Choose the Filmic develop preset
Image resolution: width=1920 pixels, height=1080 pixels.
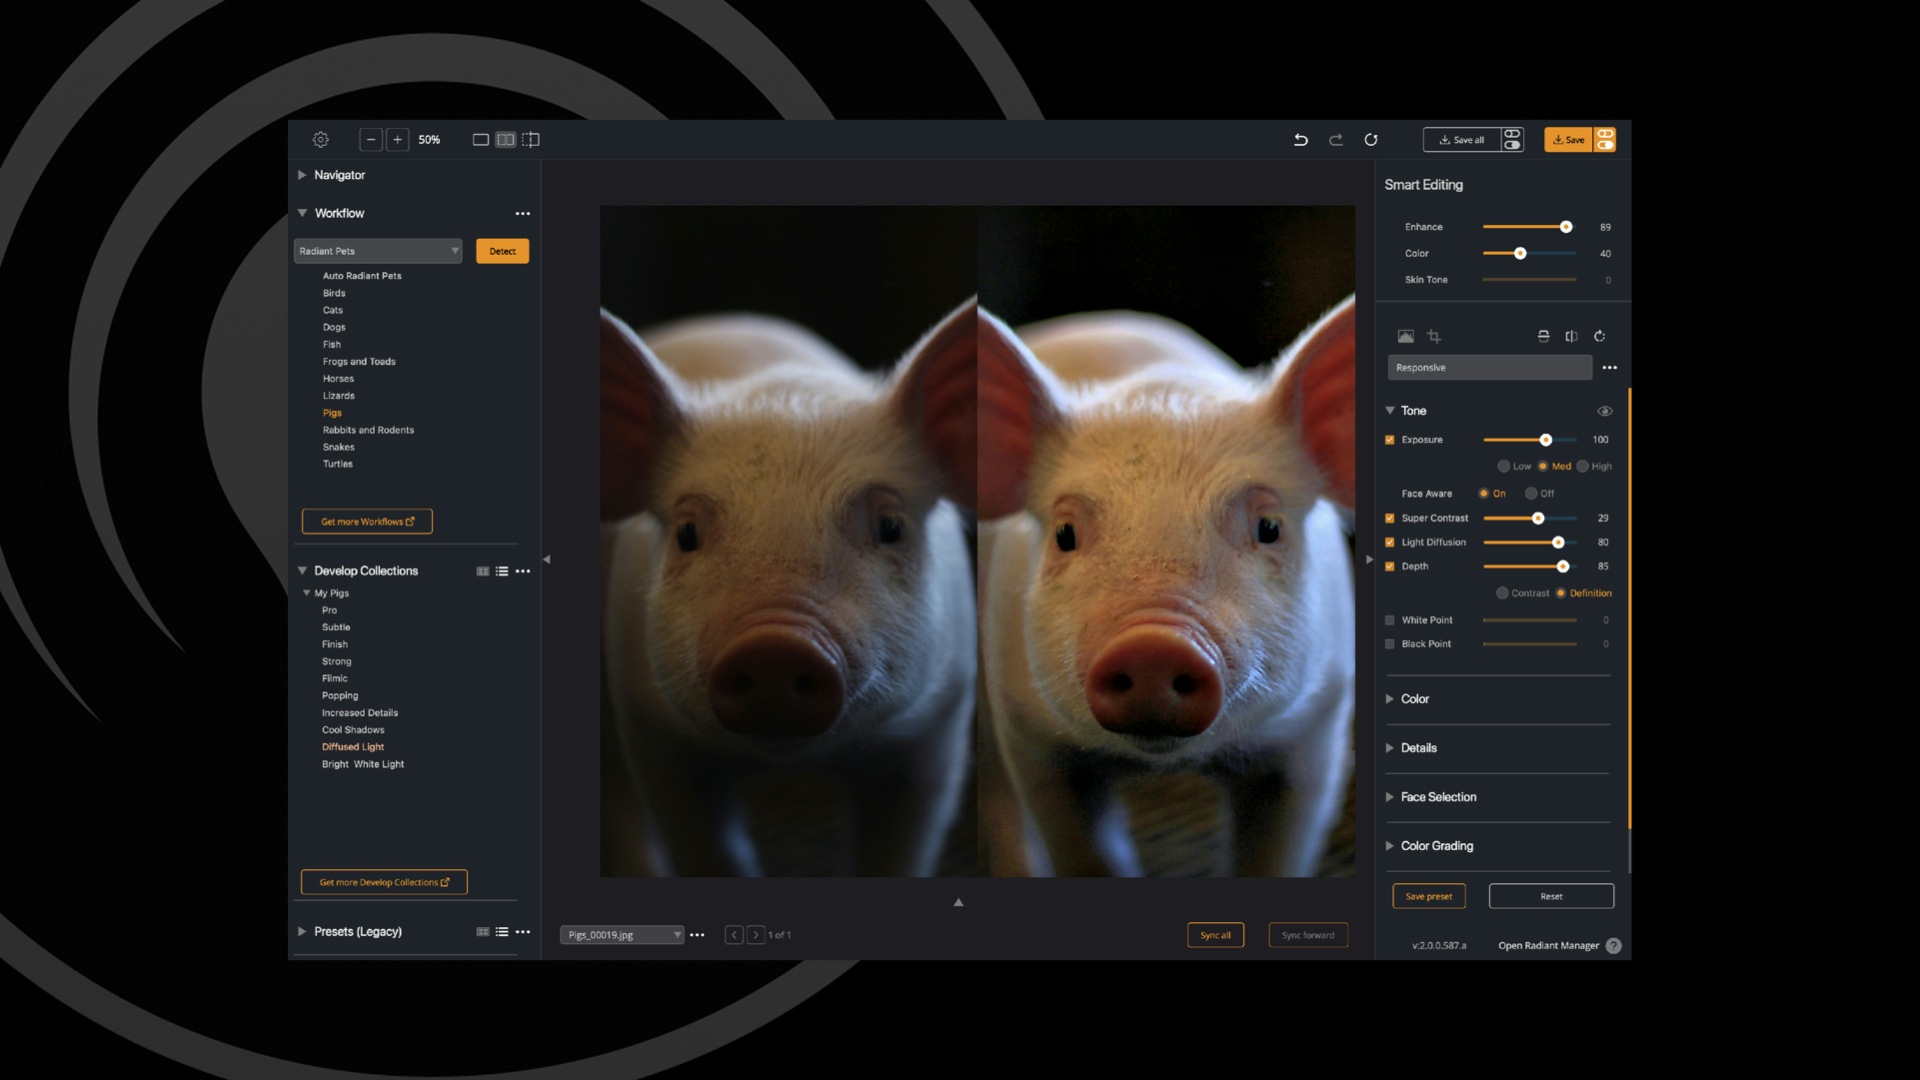click(x=335, y=679)
